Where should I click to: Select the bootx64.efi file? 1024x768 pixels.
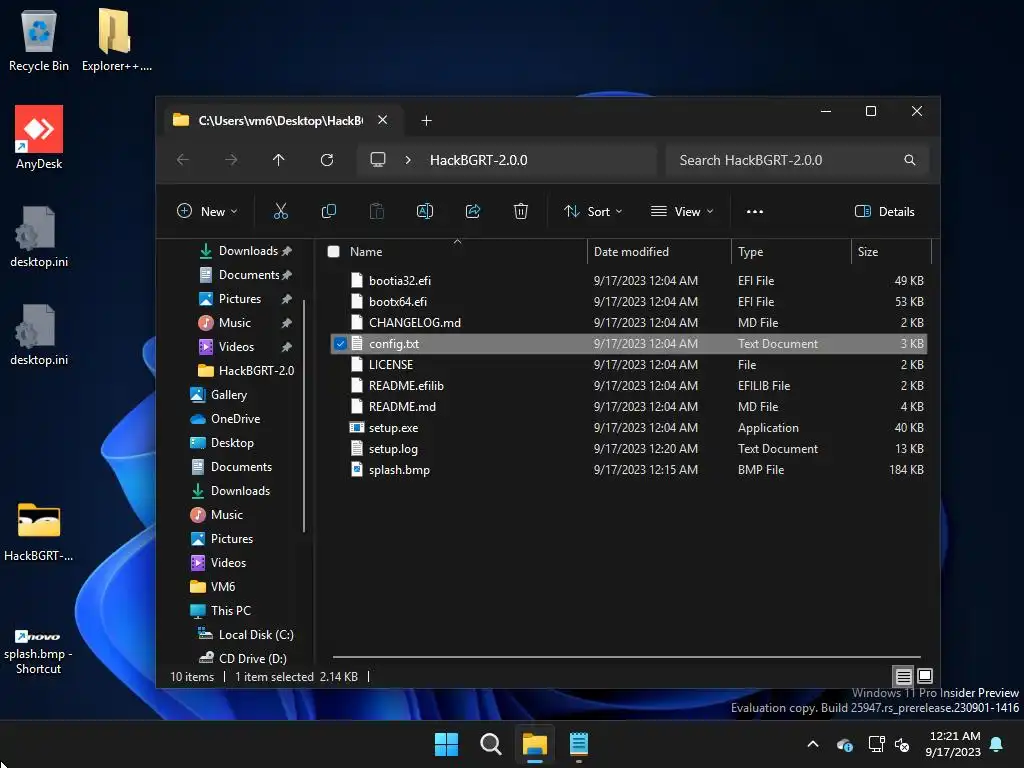click(x=398, y=302)
